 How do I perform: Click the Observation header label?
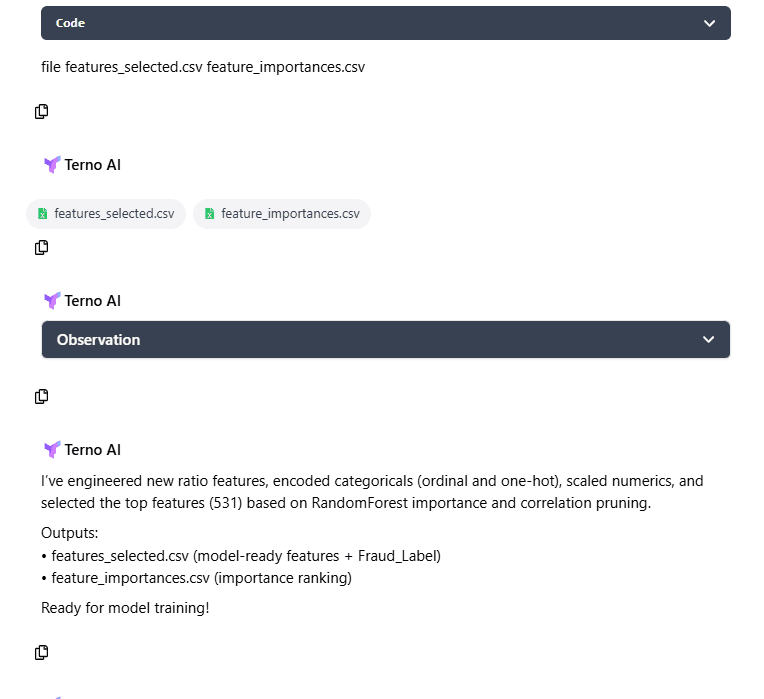(98, 340)
